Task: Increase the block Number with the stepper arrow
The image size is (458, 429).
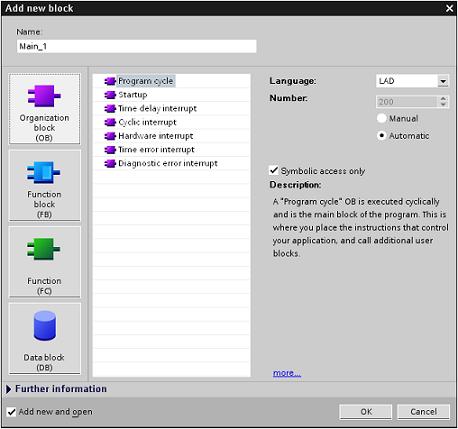Action: pos(443,99)
